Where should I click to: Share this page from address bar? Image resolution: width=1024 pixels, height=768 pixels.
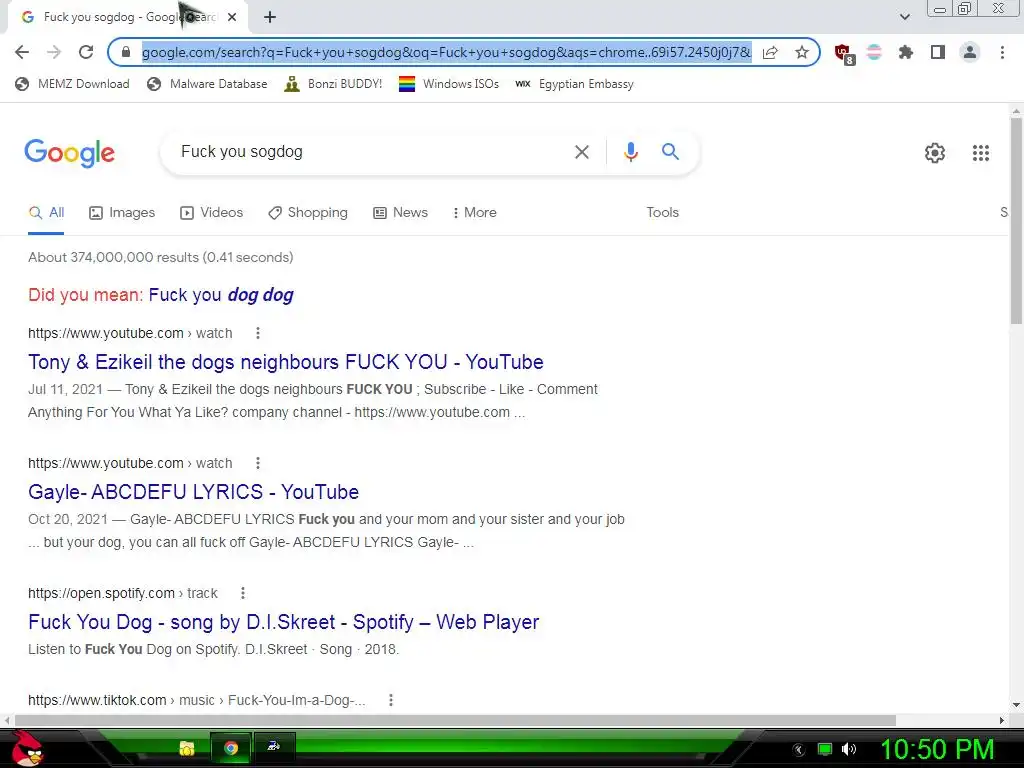pyautogui.click(x=771, y=52)
